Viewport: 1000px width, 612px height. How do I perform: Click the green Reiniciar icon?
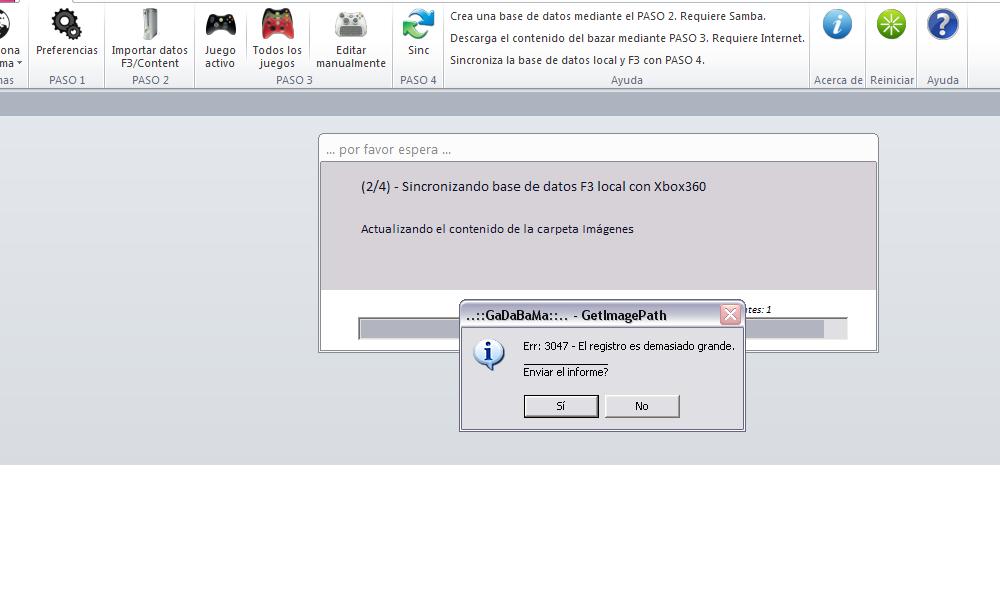(891, 24)
